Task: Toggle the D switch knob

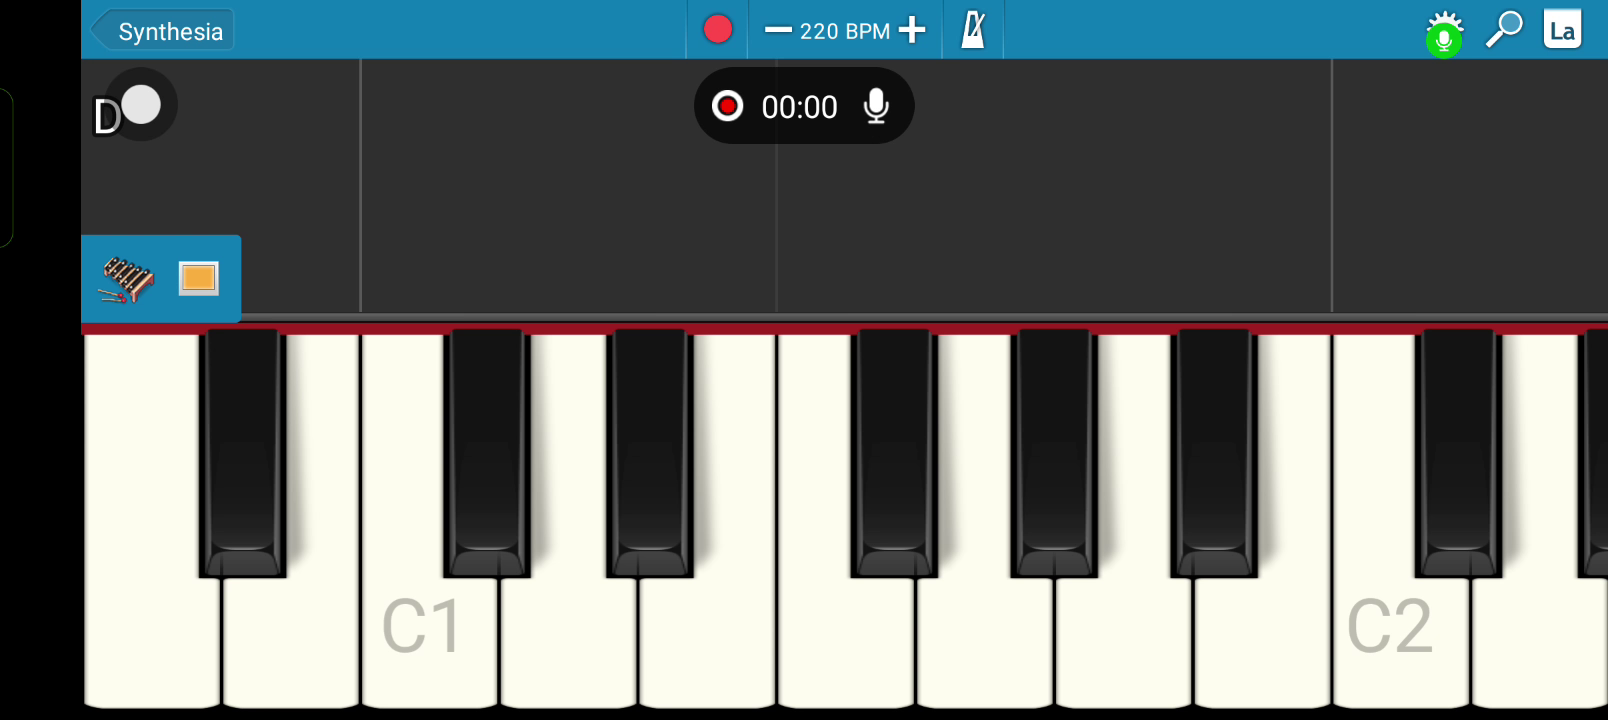Action: 141,104
